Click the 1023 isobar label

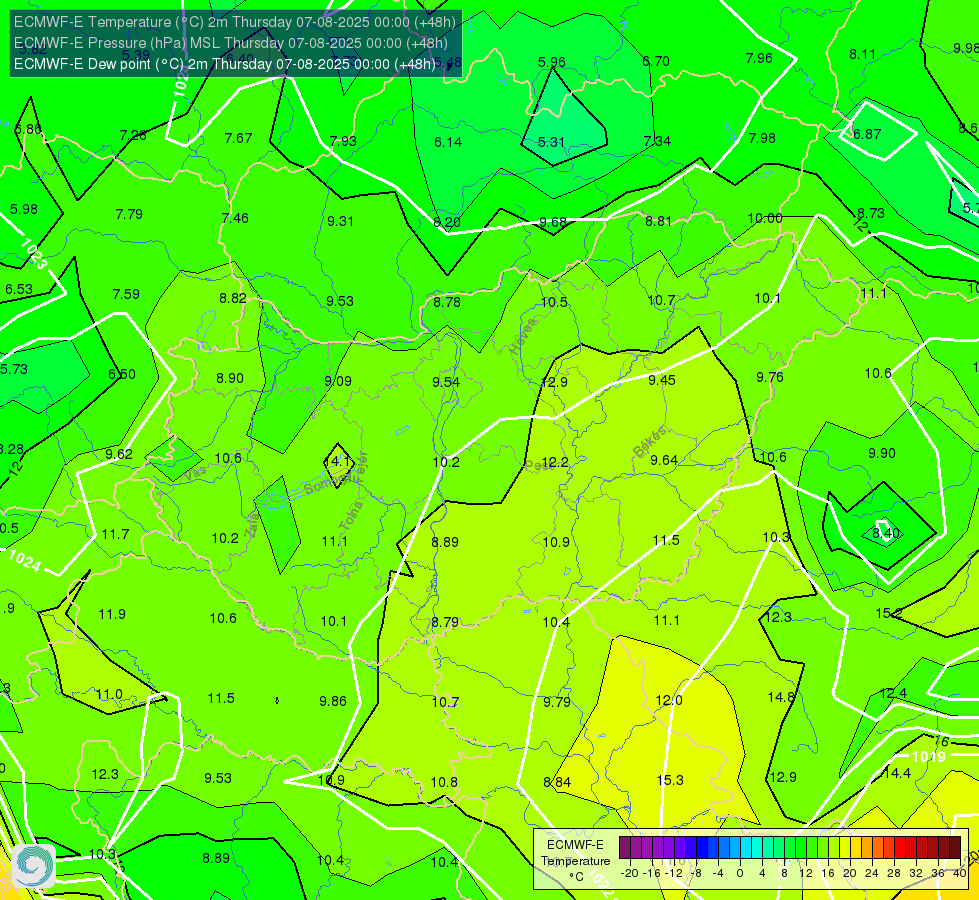34,254
